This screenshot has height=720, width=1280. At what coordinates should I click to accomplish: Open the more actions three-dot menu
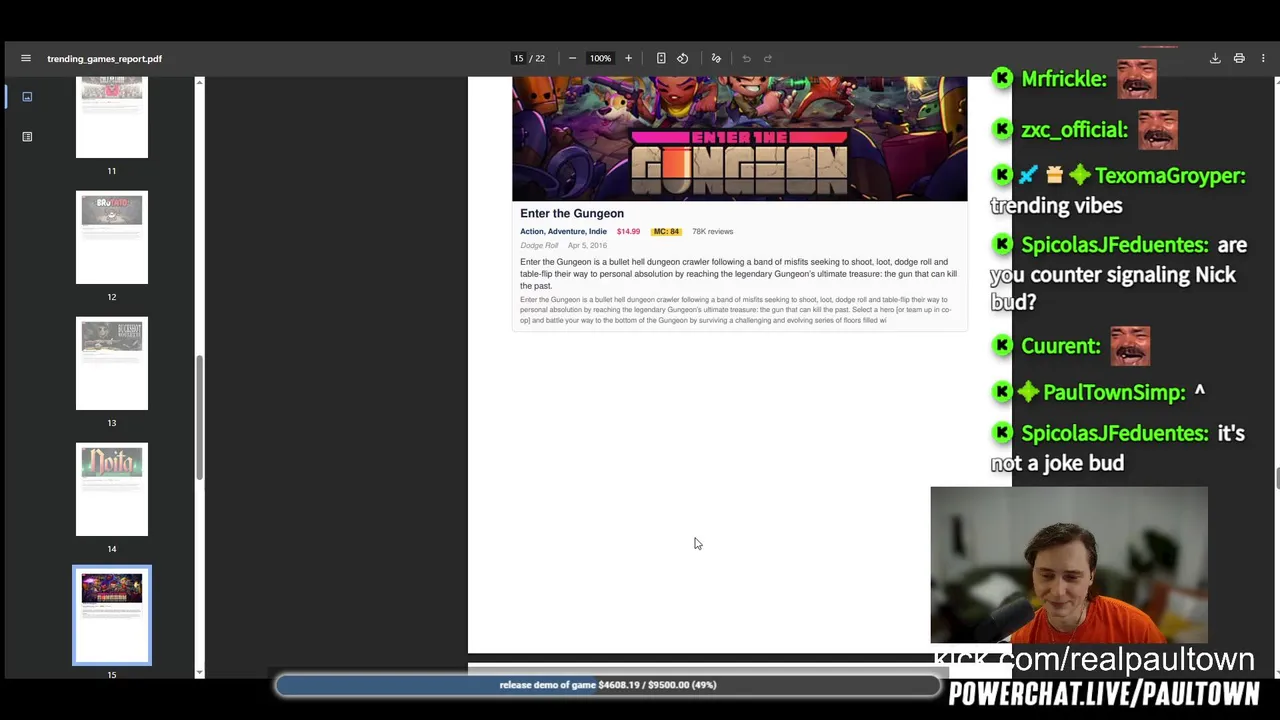[x=1263, y=58]
